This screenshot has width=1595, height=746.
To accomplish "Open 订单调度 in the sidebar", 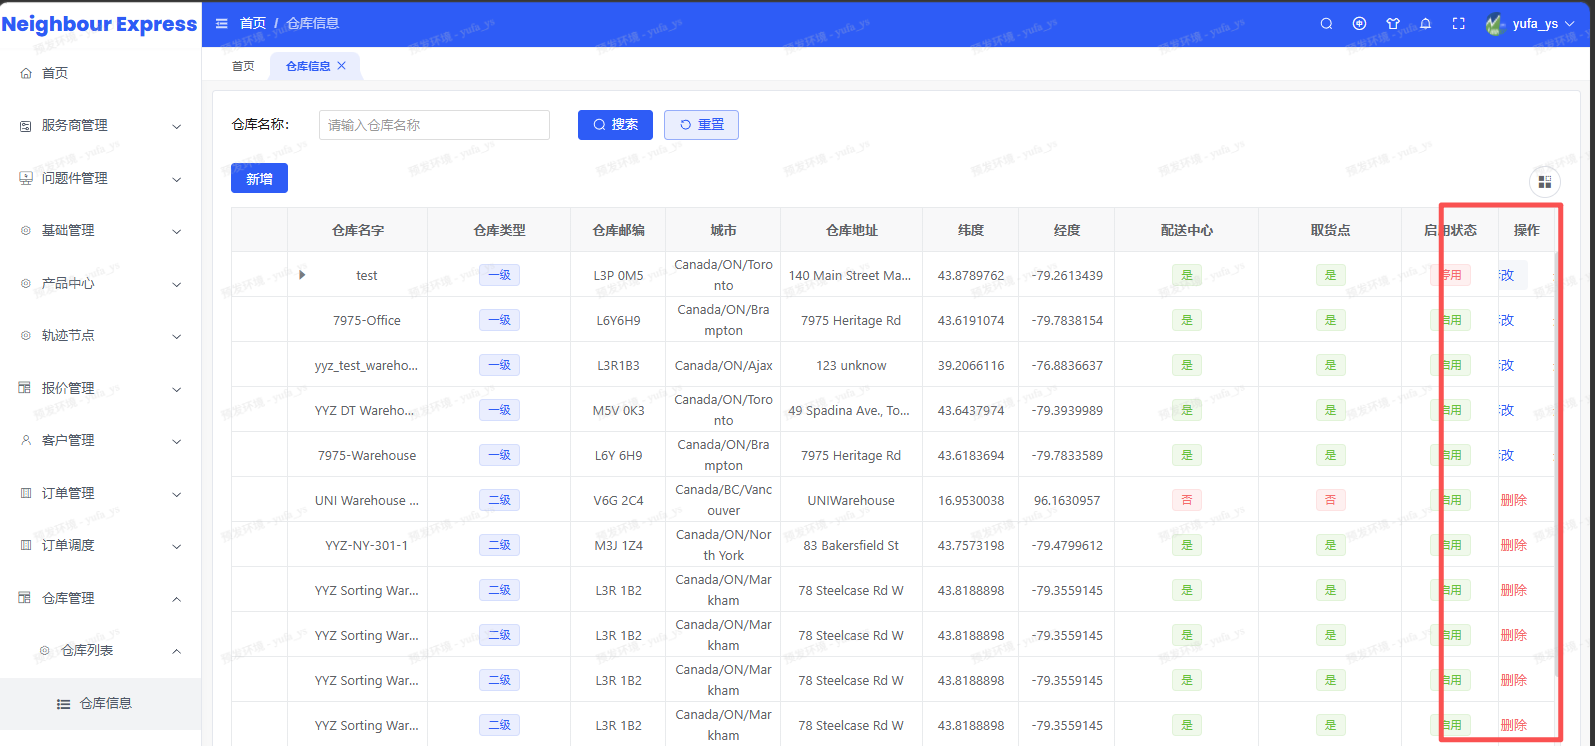I will (x=100, y=545).
